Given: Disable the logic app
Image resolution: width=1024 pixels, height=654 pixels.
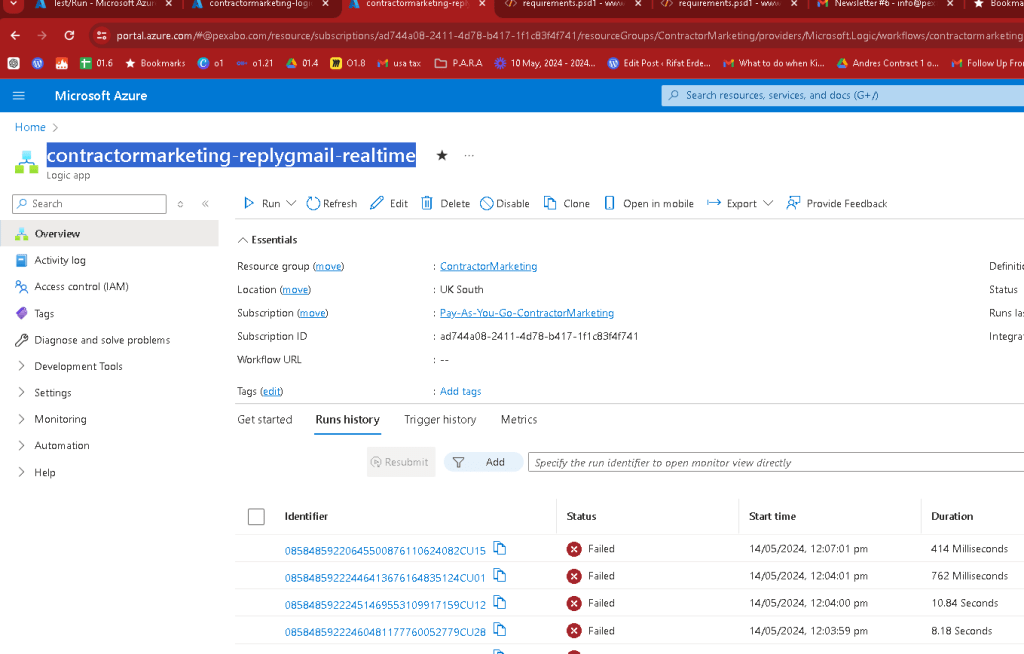Looking at the screenshot, I should (505, 203).
